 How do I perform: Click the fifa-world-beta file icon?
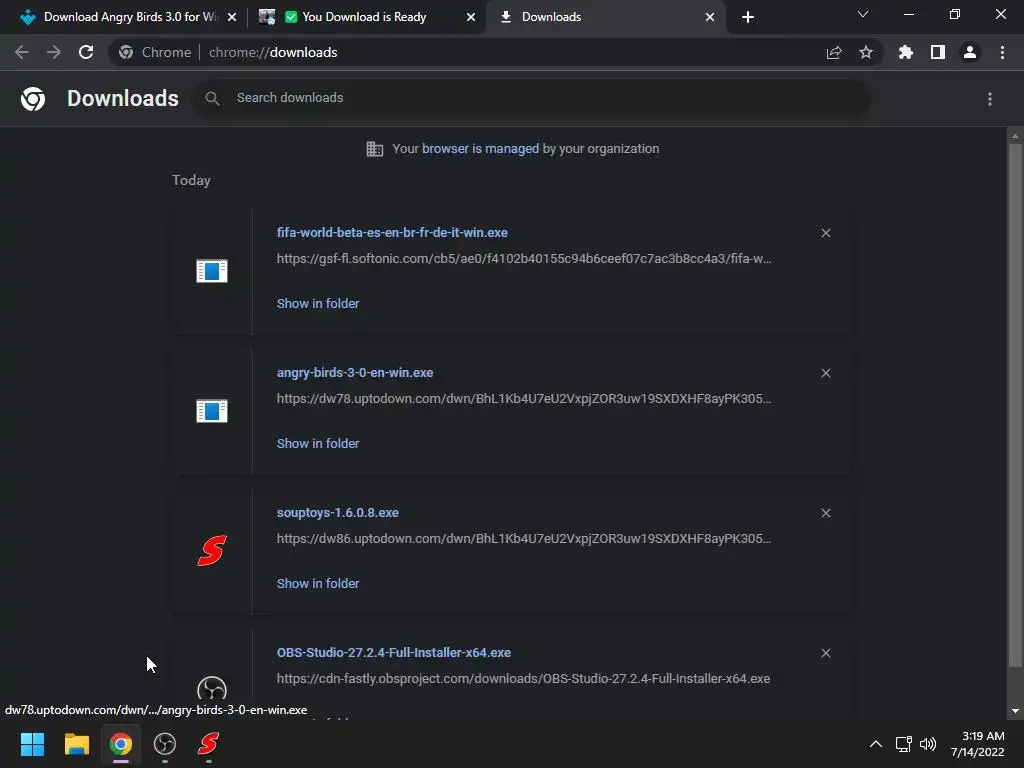[212, 270]
